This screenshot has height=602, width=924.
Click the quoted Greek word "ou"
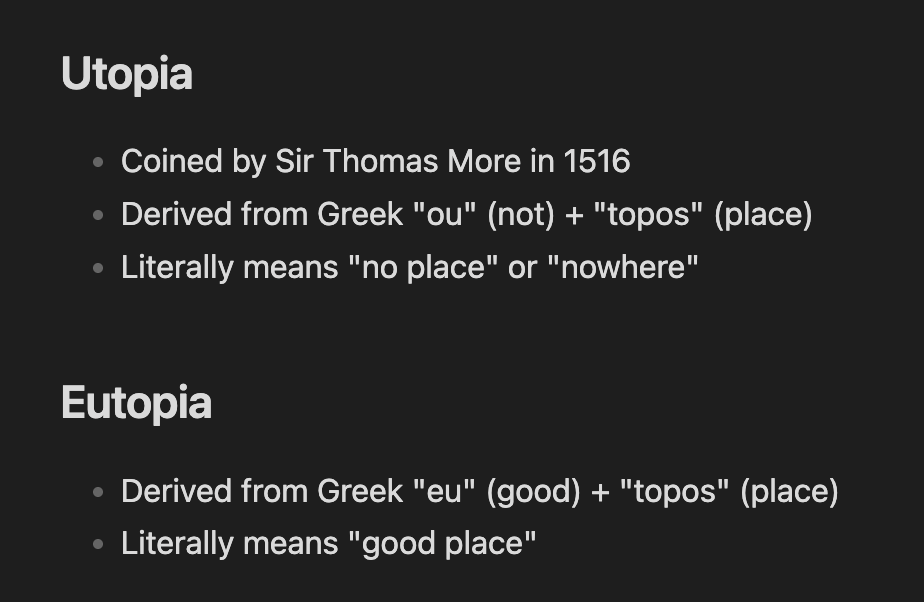445,214
